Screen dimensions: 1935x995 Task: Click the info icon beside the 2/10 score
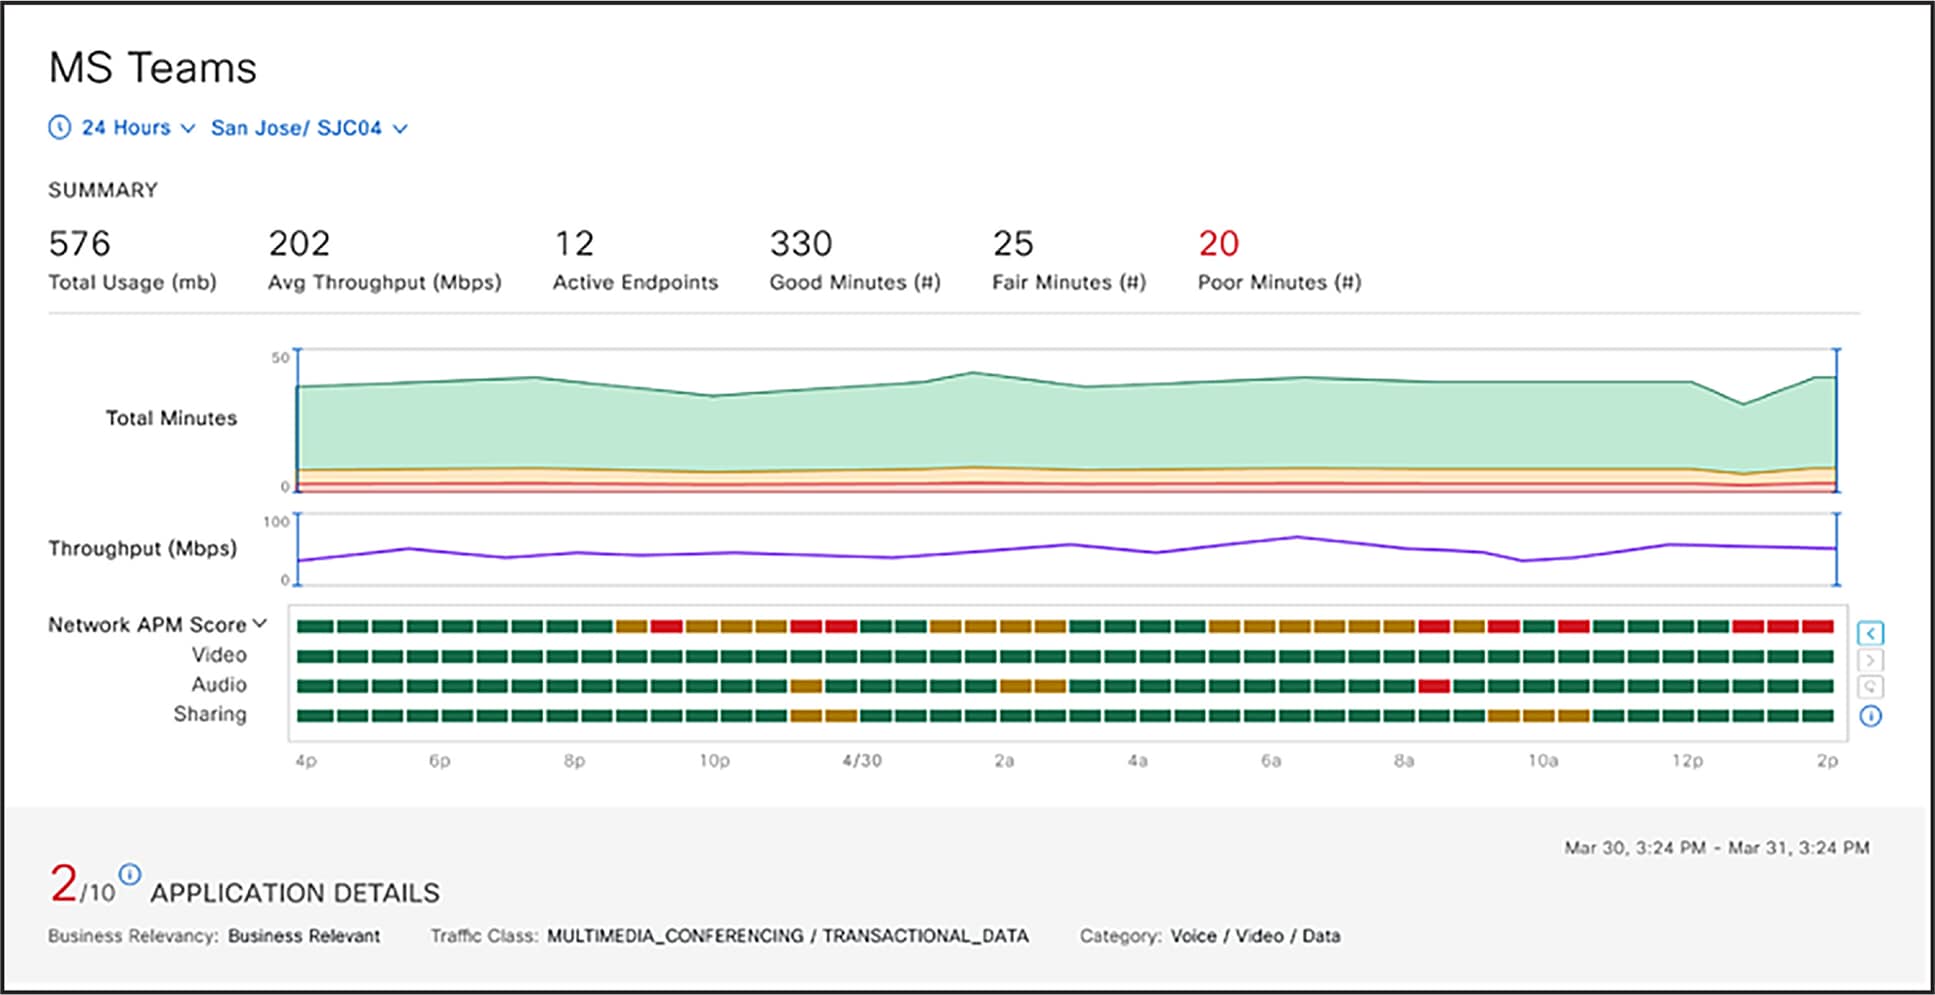tap(130, 873)
